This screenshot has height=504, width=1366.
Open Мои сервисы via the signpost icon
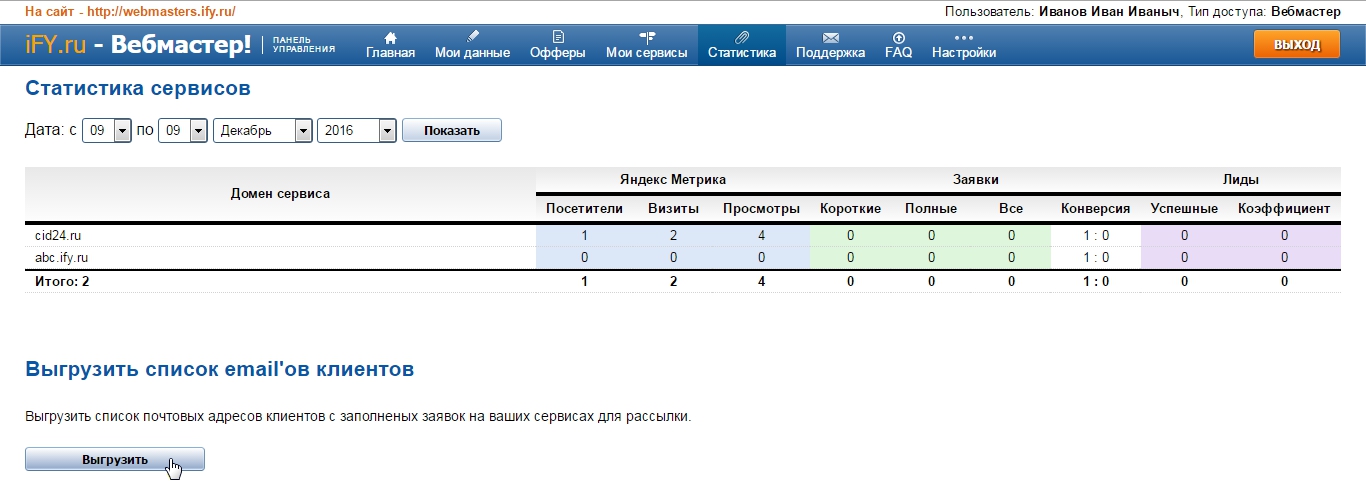coord(647,38)
